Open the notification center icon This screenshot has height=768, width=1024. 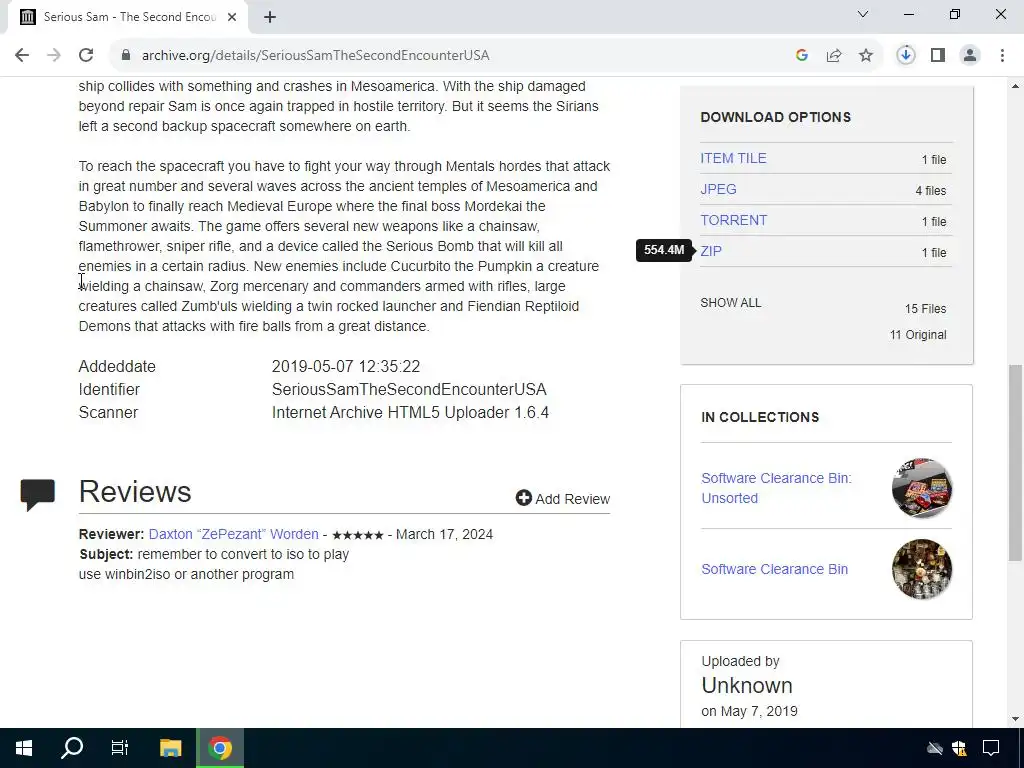(x=991, y=748)
